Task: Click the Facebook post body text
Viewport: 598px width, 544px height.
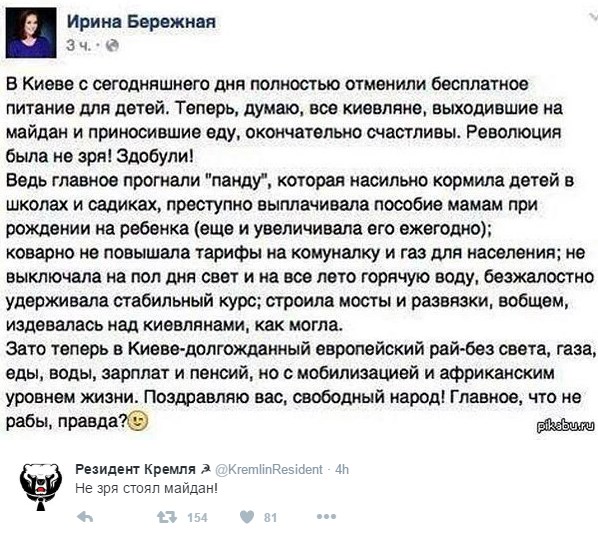Action: (x=300, y=252)
